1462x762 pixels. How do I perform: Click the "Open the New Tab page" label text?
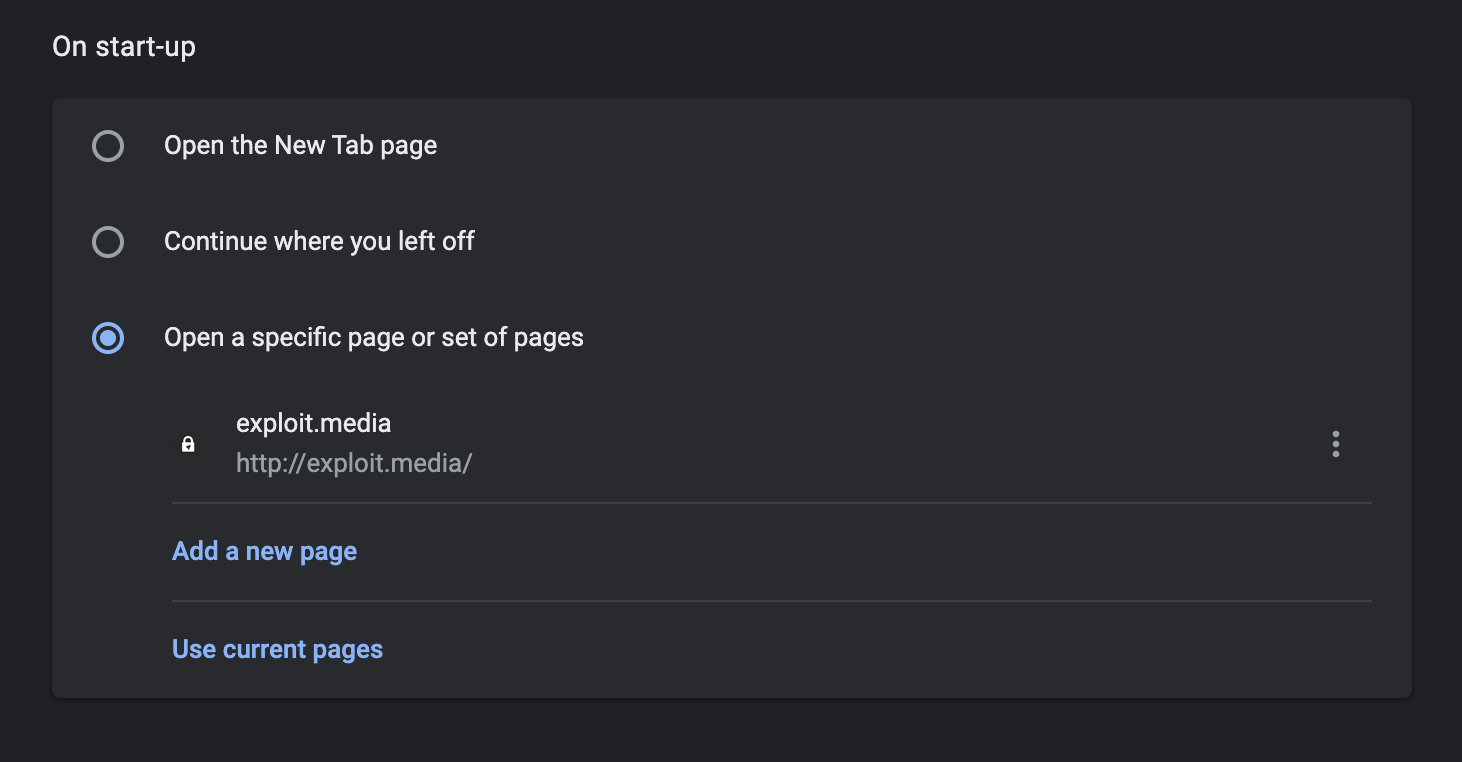click(300, 146)
